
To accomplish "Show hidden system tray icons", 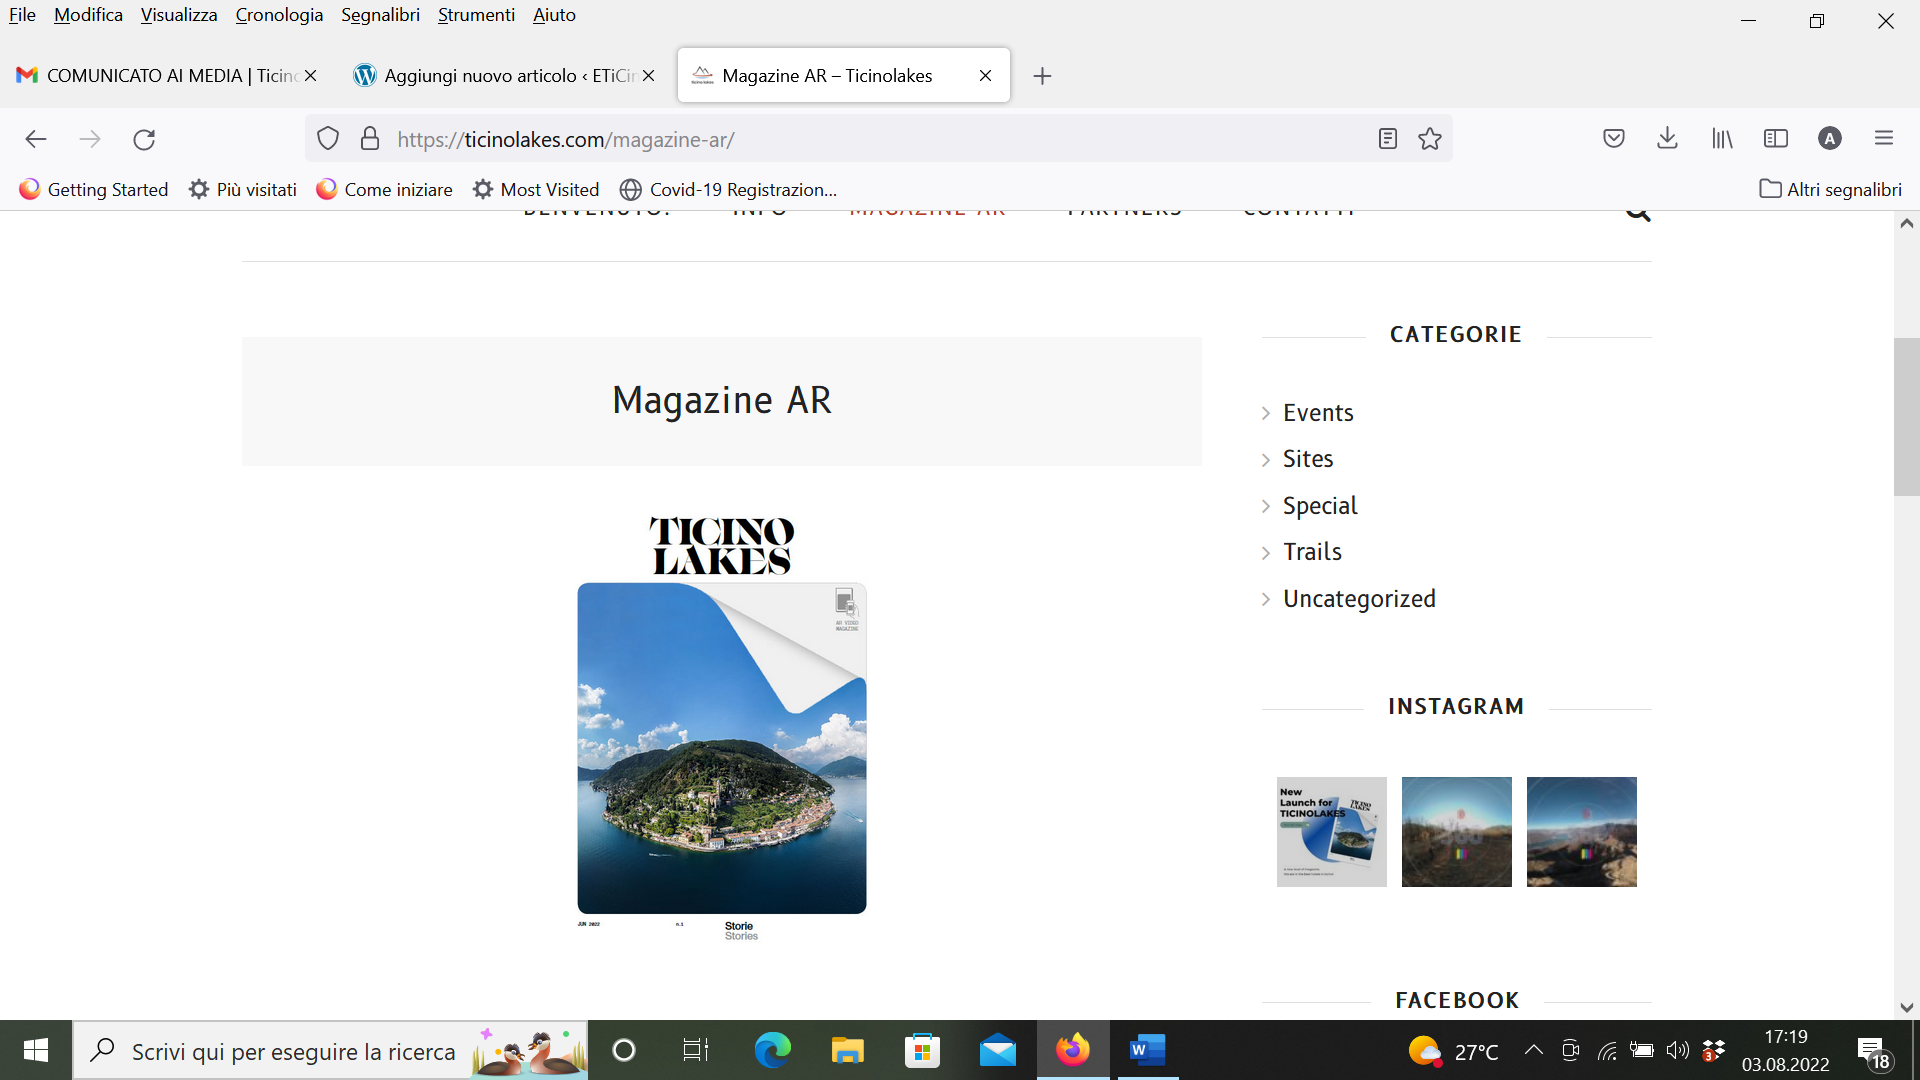I will tap(1533, 1050).
